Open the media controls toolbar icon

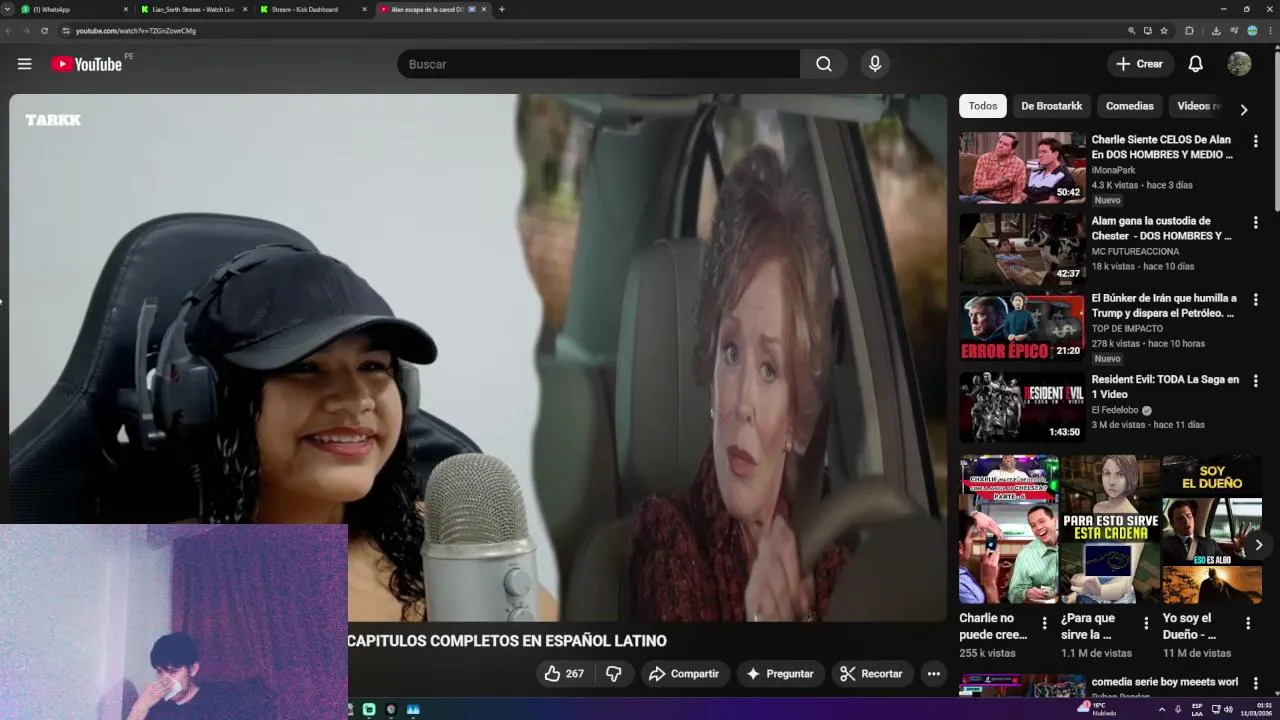point(1235,31)
